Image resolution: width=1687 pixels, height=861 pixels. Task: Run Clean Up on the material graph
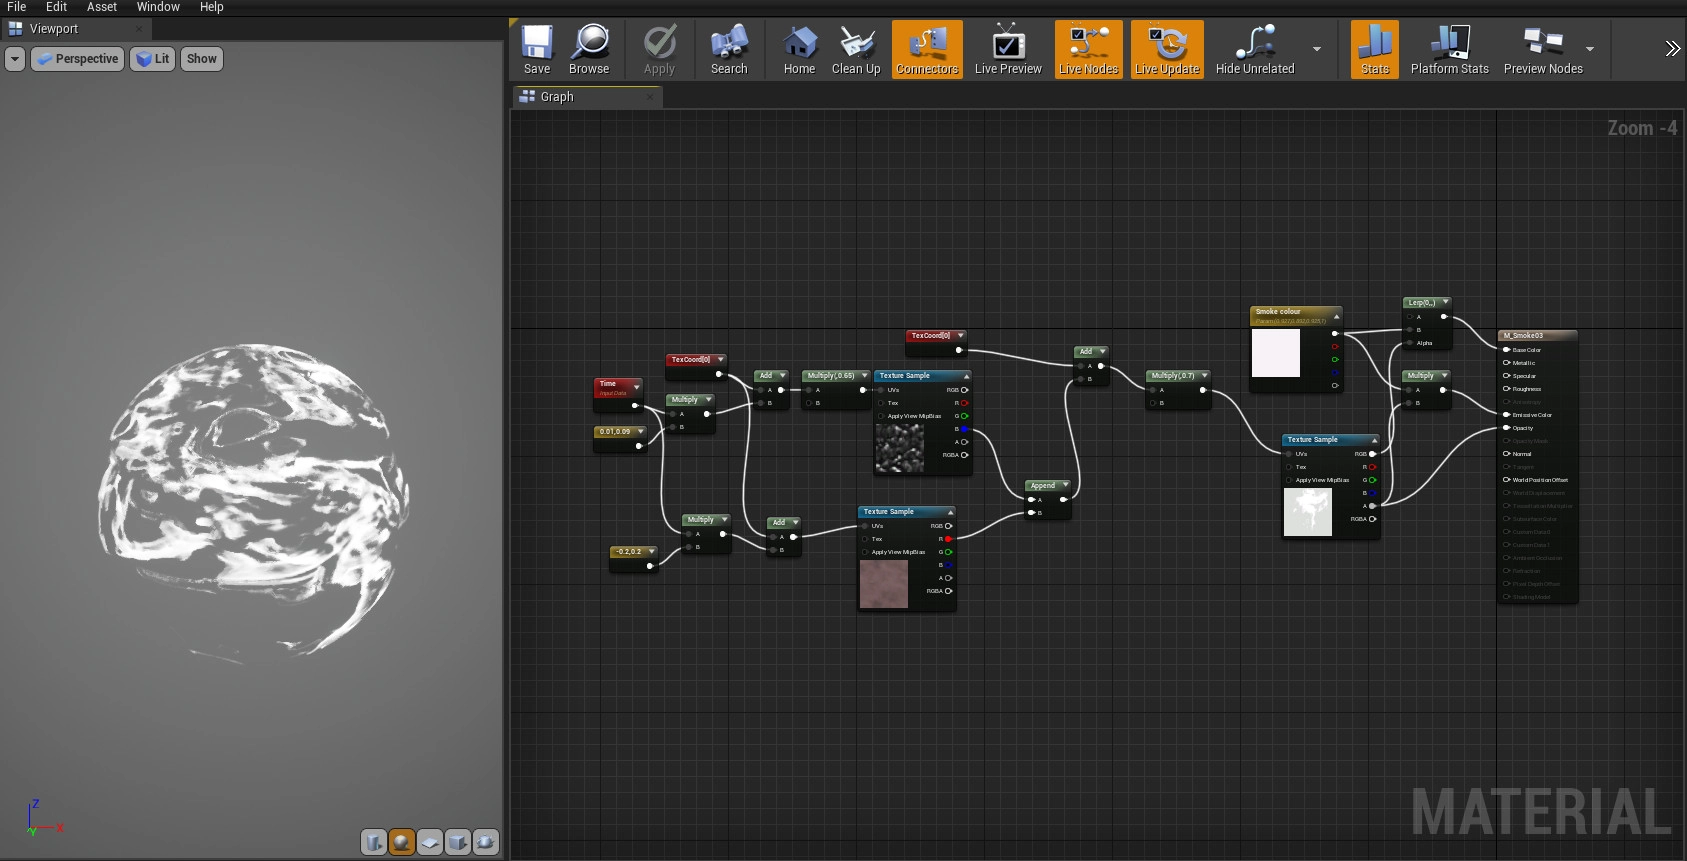(x=856, y=50)
